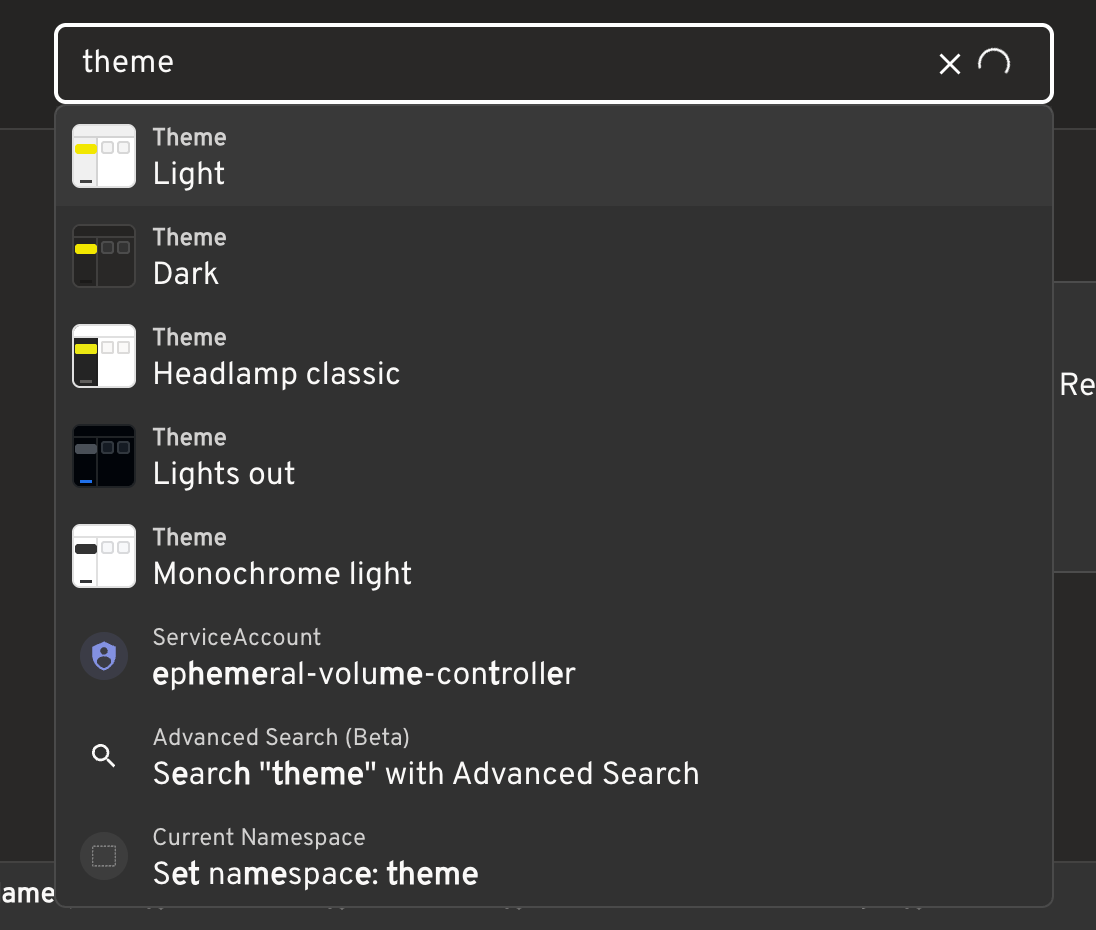Click the Advanced Search magnifier icon
Viewport: 1096px width, 930px height.
(103, 755)
